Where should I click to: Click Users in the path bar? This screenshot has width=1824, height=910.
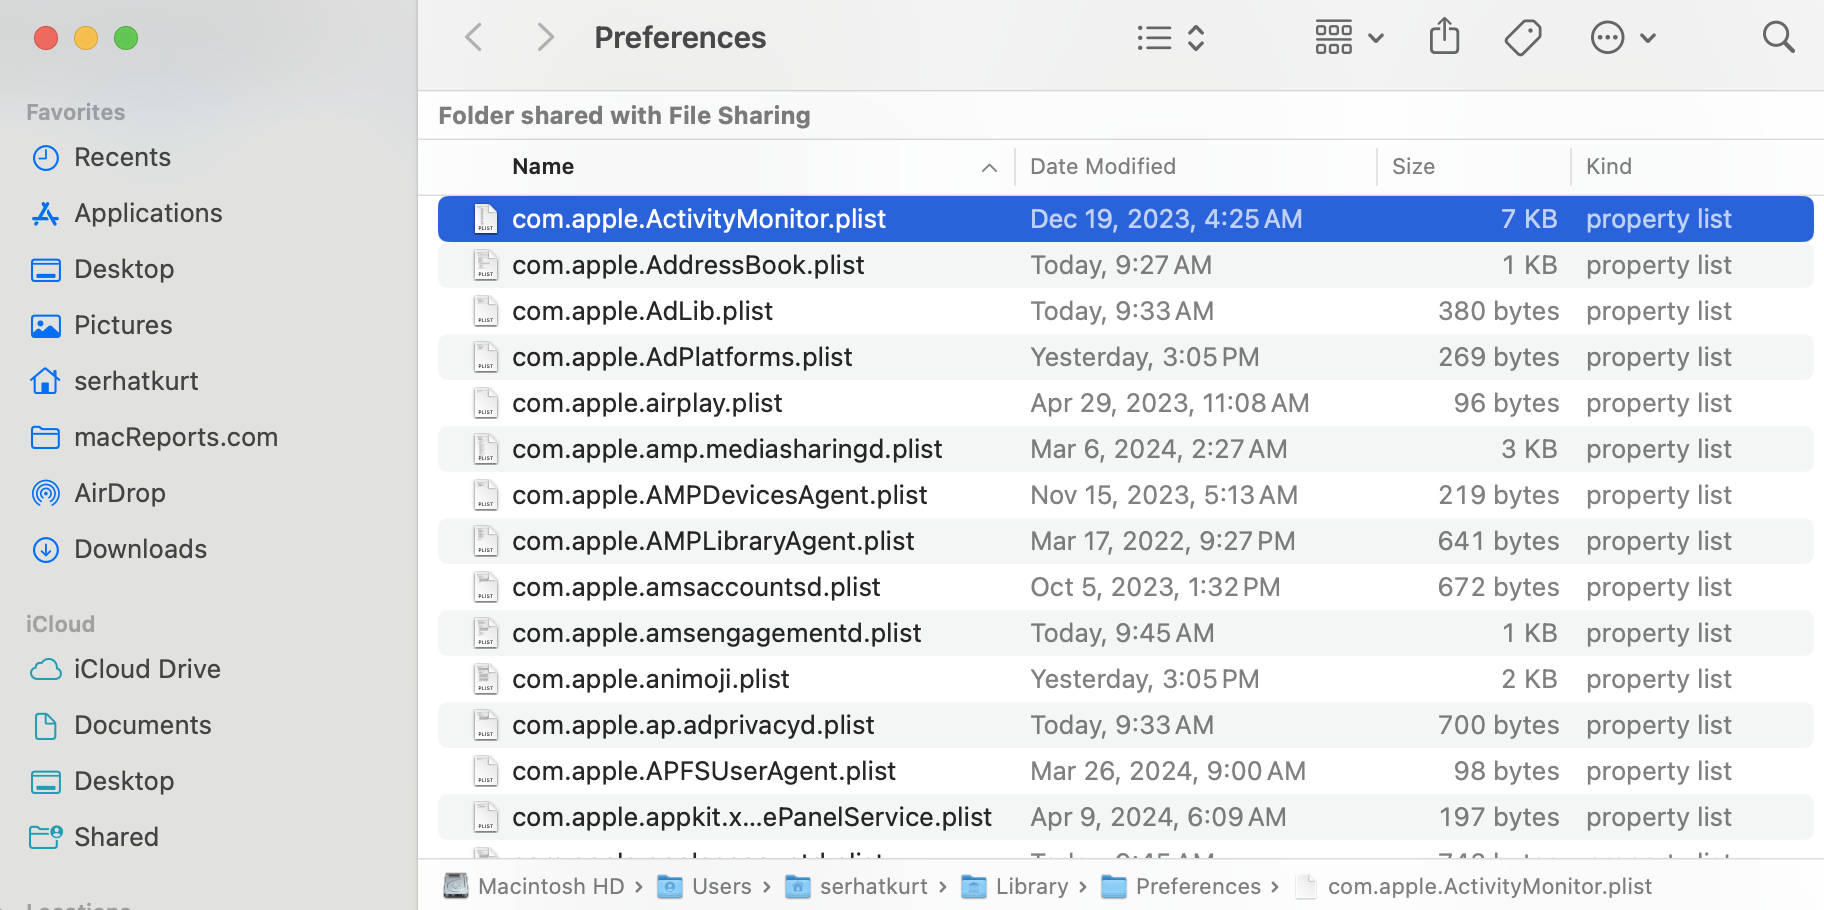coord(704,886)
